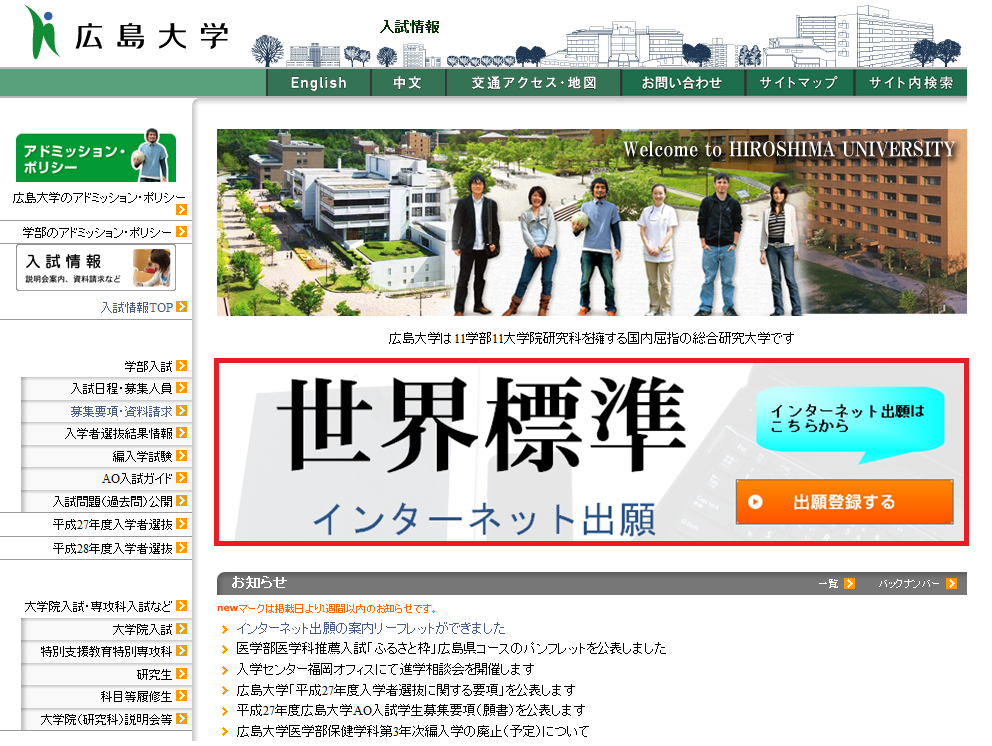Open 入学者選抜結果情報 link
992x746 pixels.
coord(118,433)
